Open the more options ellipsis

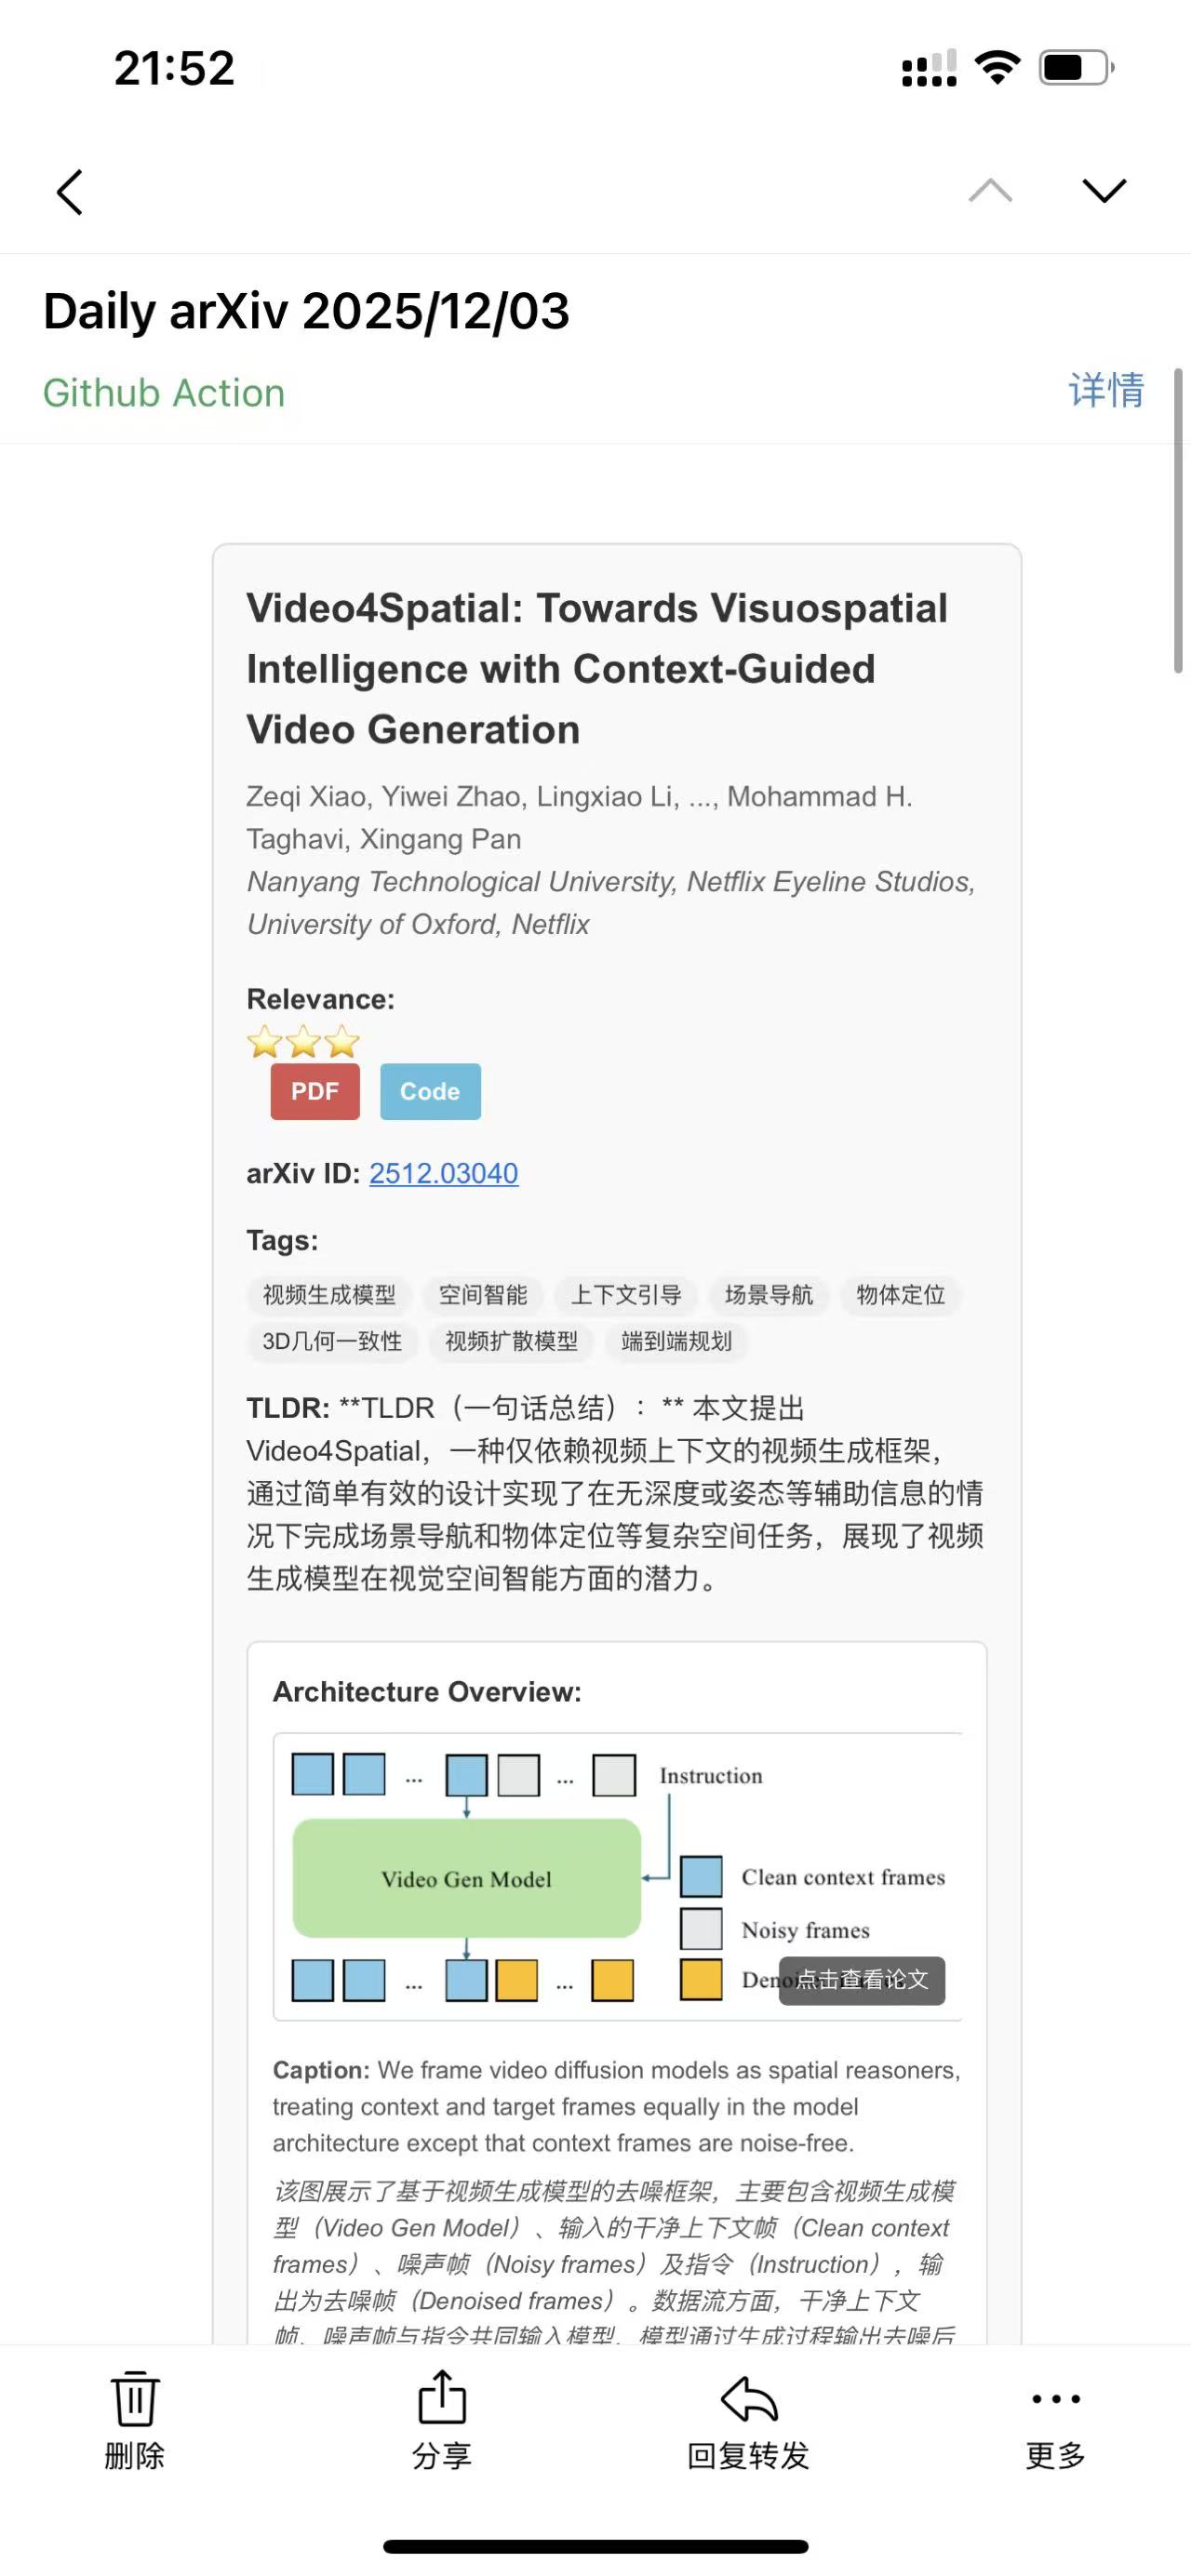coord(1055,2398)
